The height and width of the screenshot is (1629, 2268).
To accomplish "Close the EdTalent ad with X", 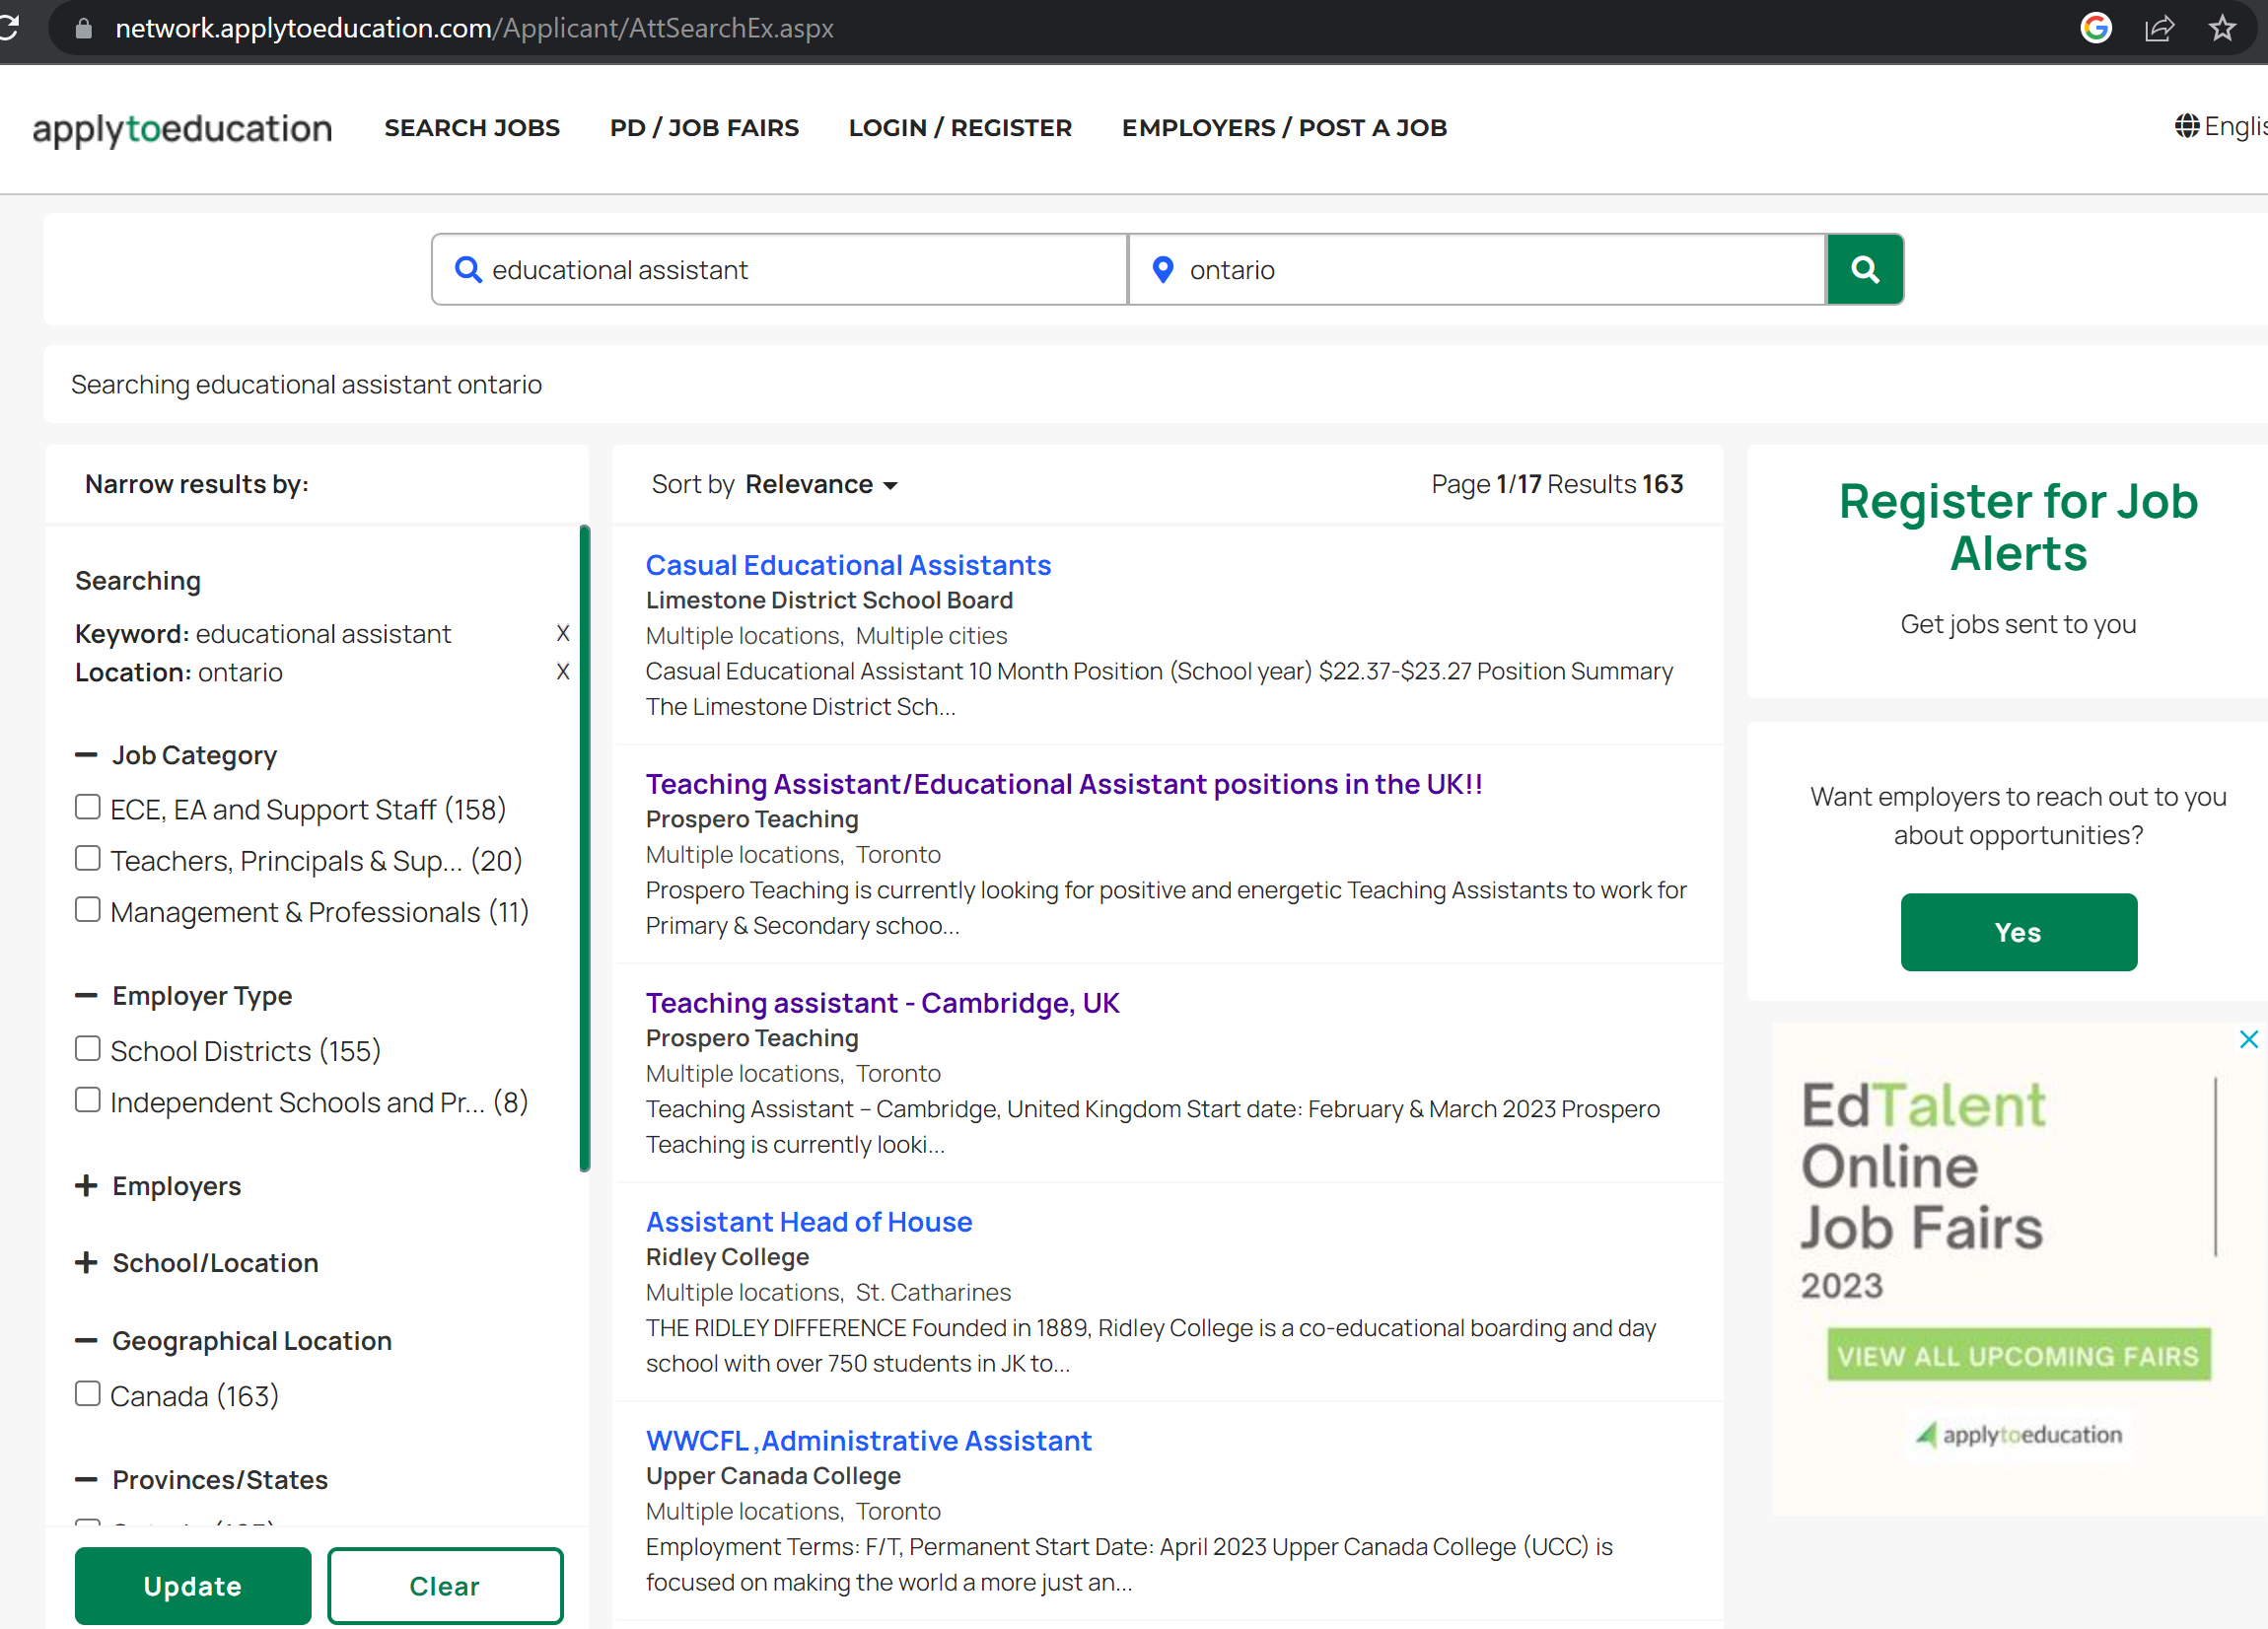I will click(2248, 1039).
